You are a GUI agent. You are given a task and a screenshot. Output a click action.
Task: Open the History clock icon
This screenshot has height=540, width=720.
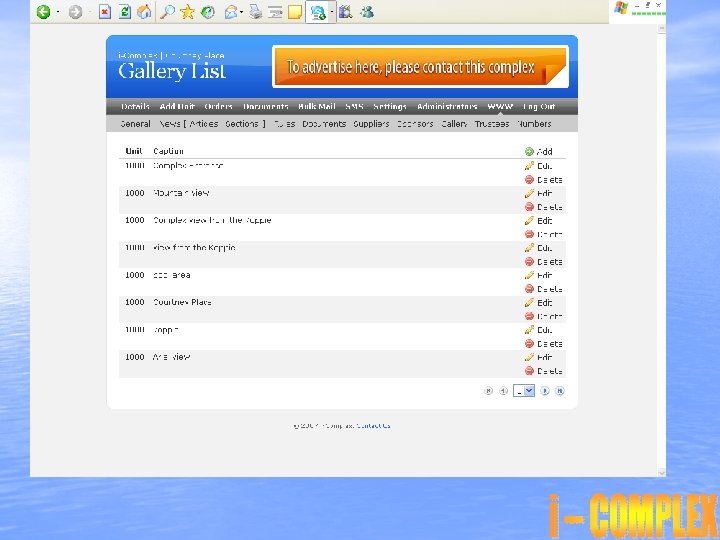208,12
